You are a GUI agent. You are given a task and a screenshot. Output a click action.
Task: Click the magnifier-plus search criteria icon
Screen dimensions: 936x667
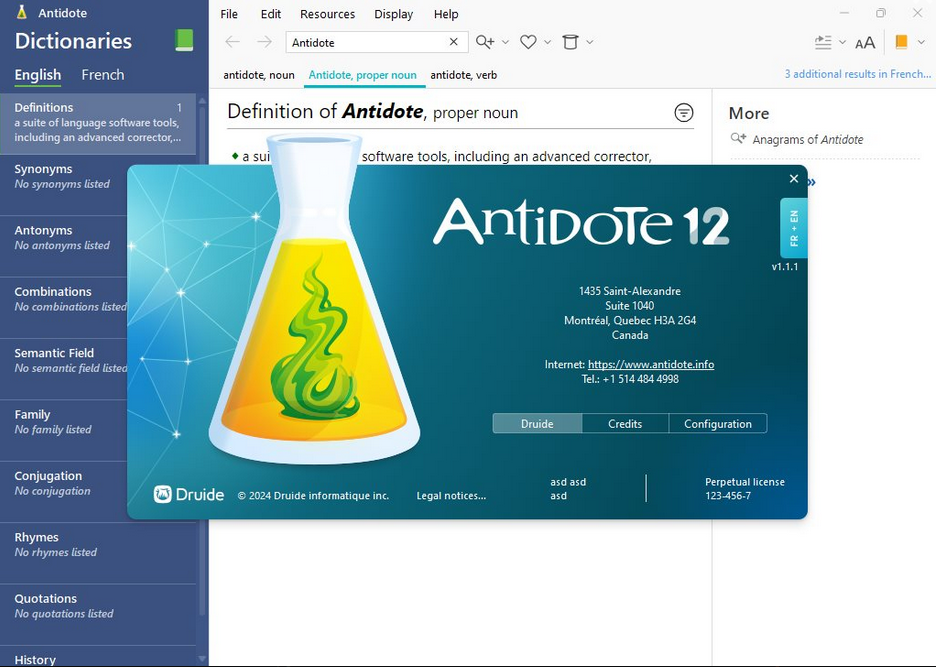click(485, 42)
